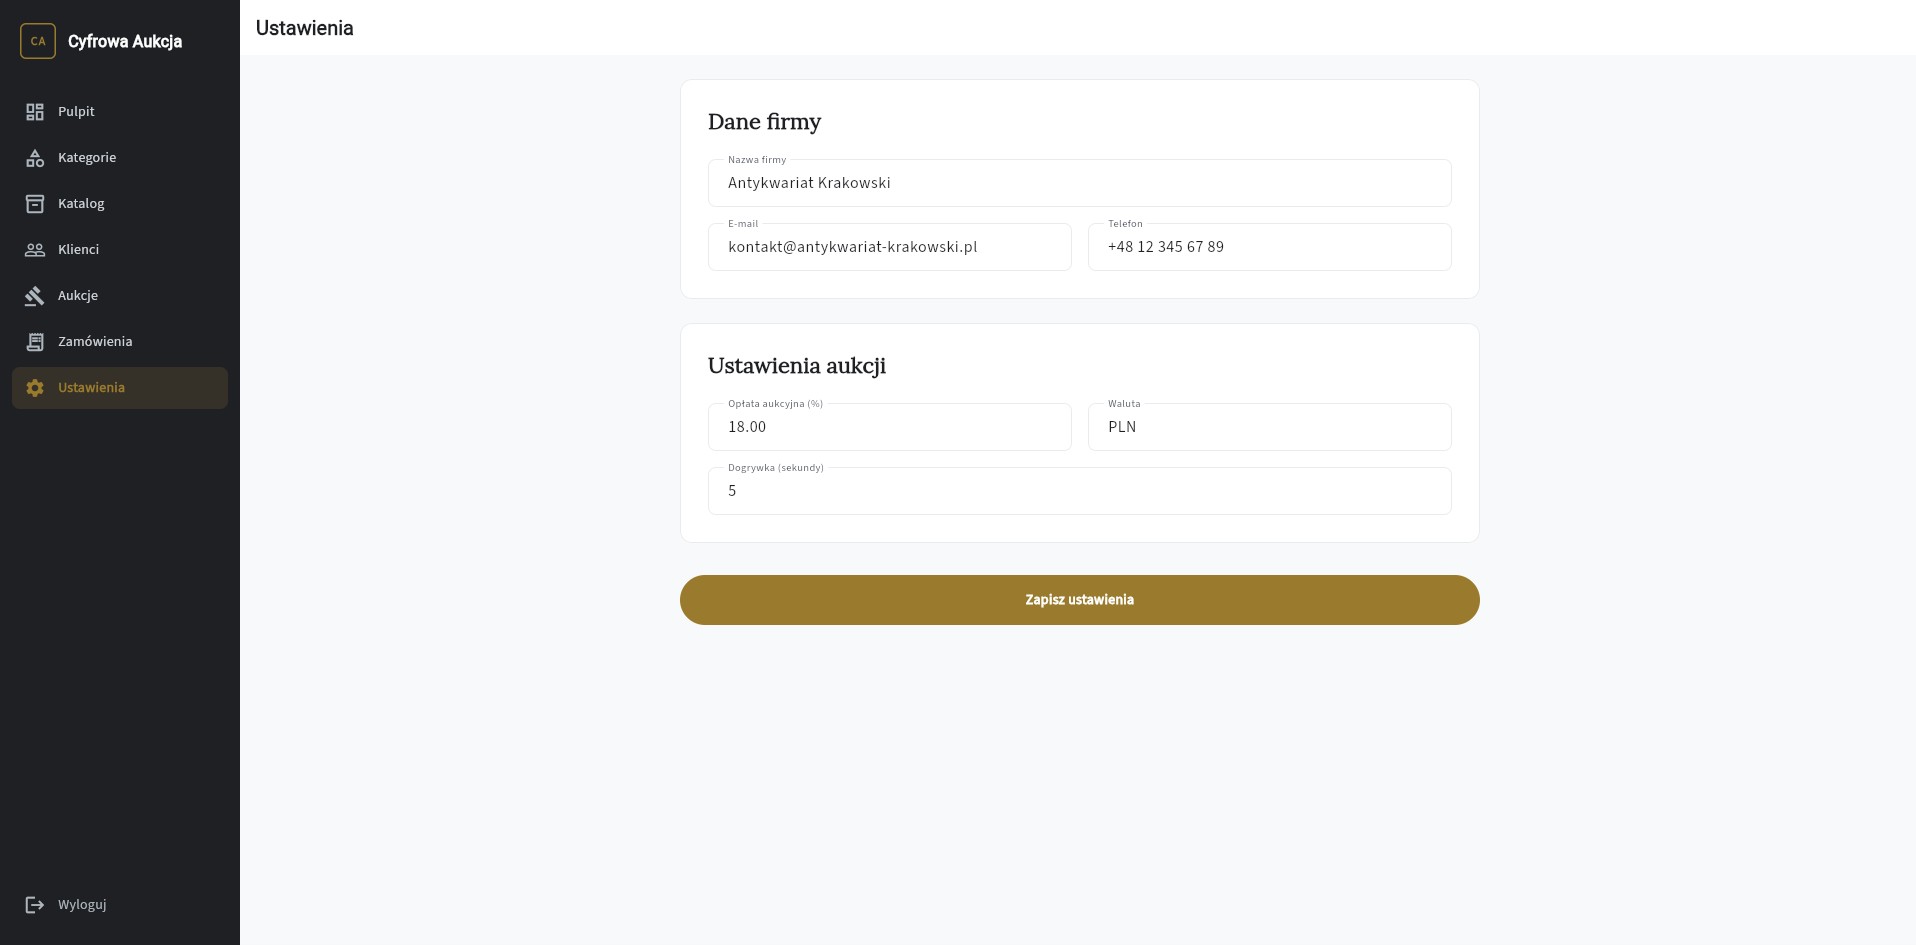Click the Zamówienia receipt icon
1916x945 pixels.
pos(35,342)
